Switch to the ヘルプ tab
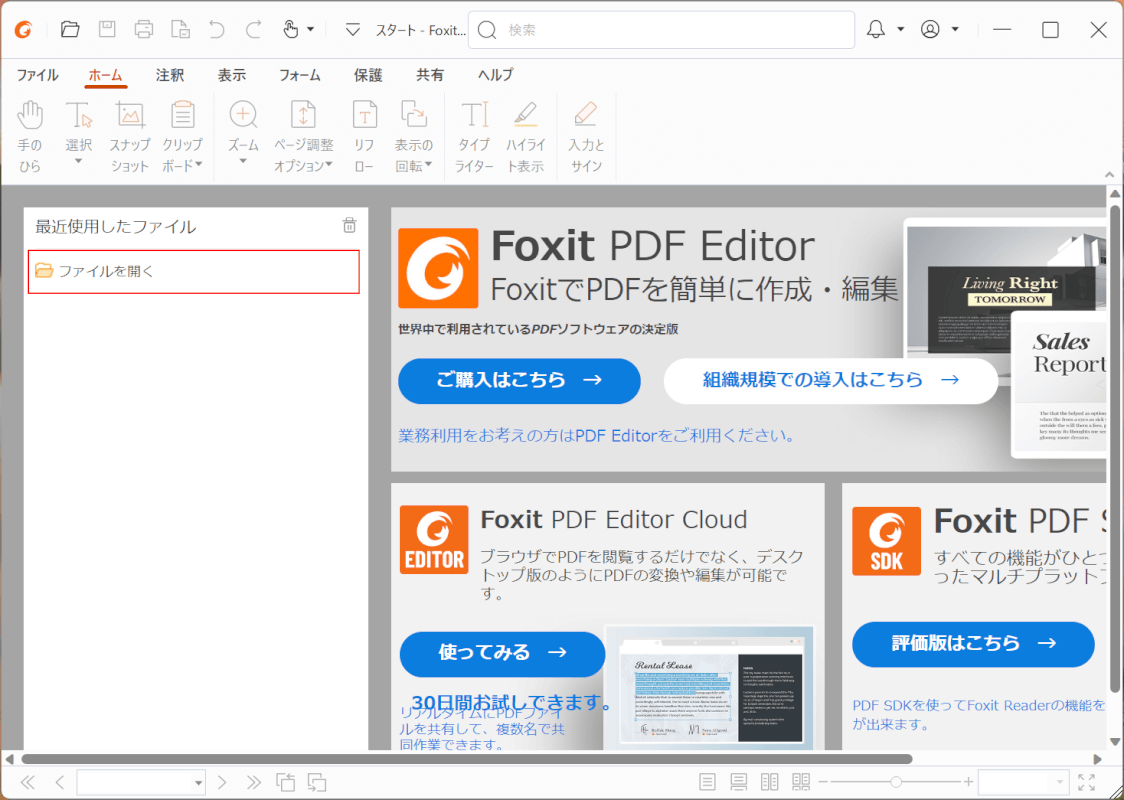 496,75
